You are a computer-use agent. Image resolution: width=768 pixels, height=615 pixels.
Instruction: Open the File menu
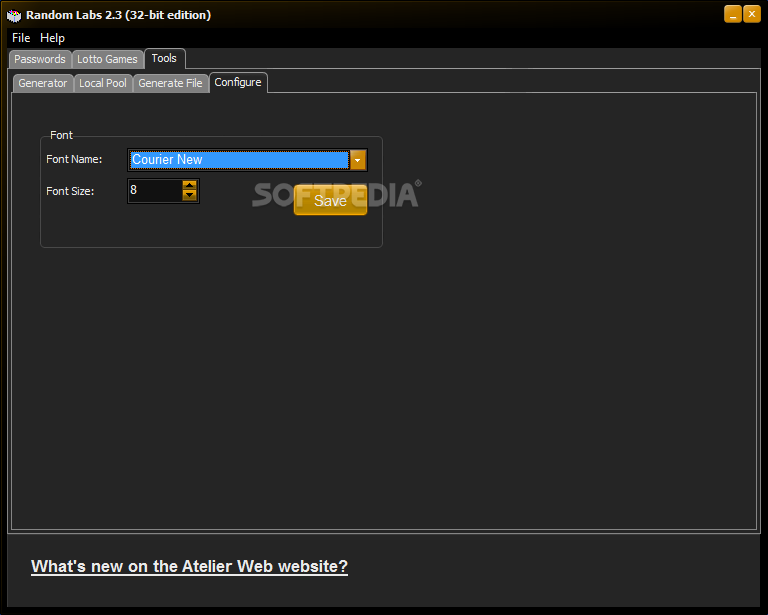(21, 38)
